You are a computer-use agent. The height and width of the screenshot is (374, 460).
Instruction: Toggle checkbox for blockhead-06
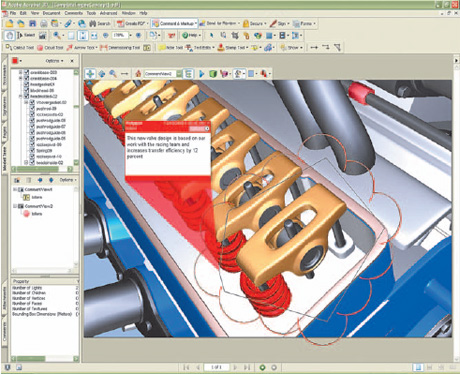pos(26,90)
